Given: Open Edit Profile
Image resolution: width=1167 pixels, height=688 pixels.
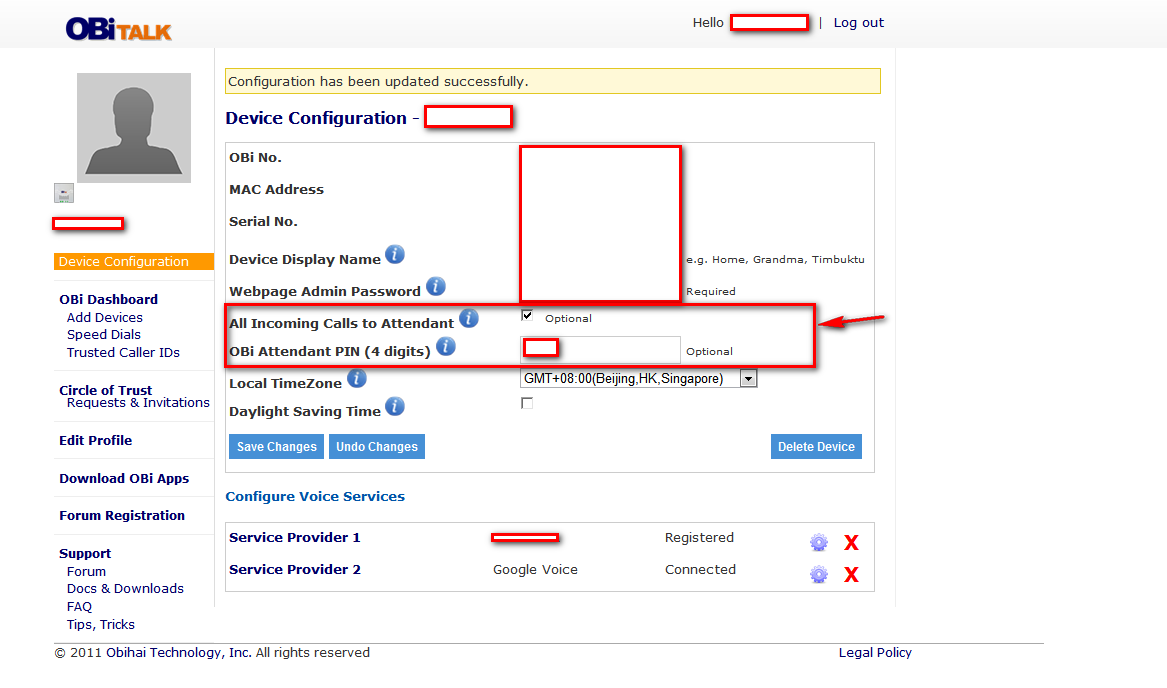Looking at the screenshot, I should point(95,440).
